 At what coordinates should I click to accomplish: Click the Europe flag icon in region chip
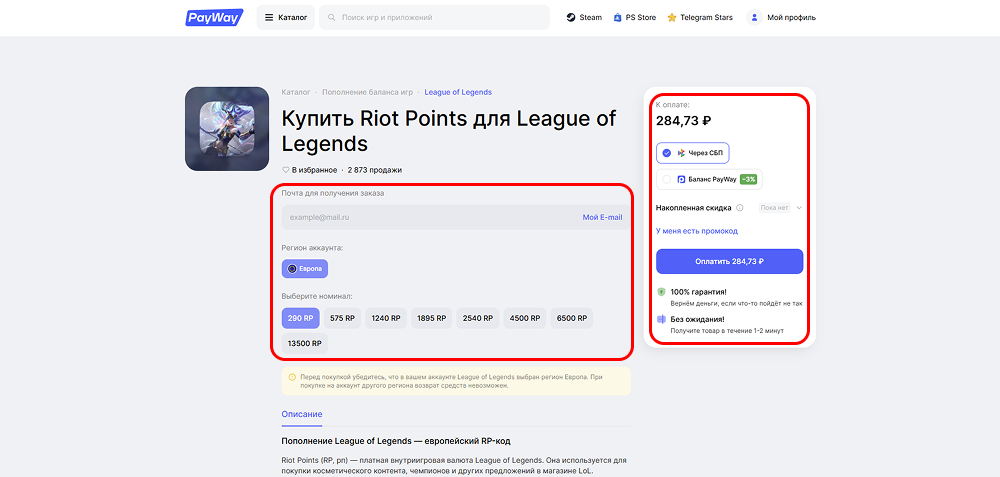click(292, 269)
